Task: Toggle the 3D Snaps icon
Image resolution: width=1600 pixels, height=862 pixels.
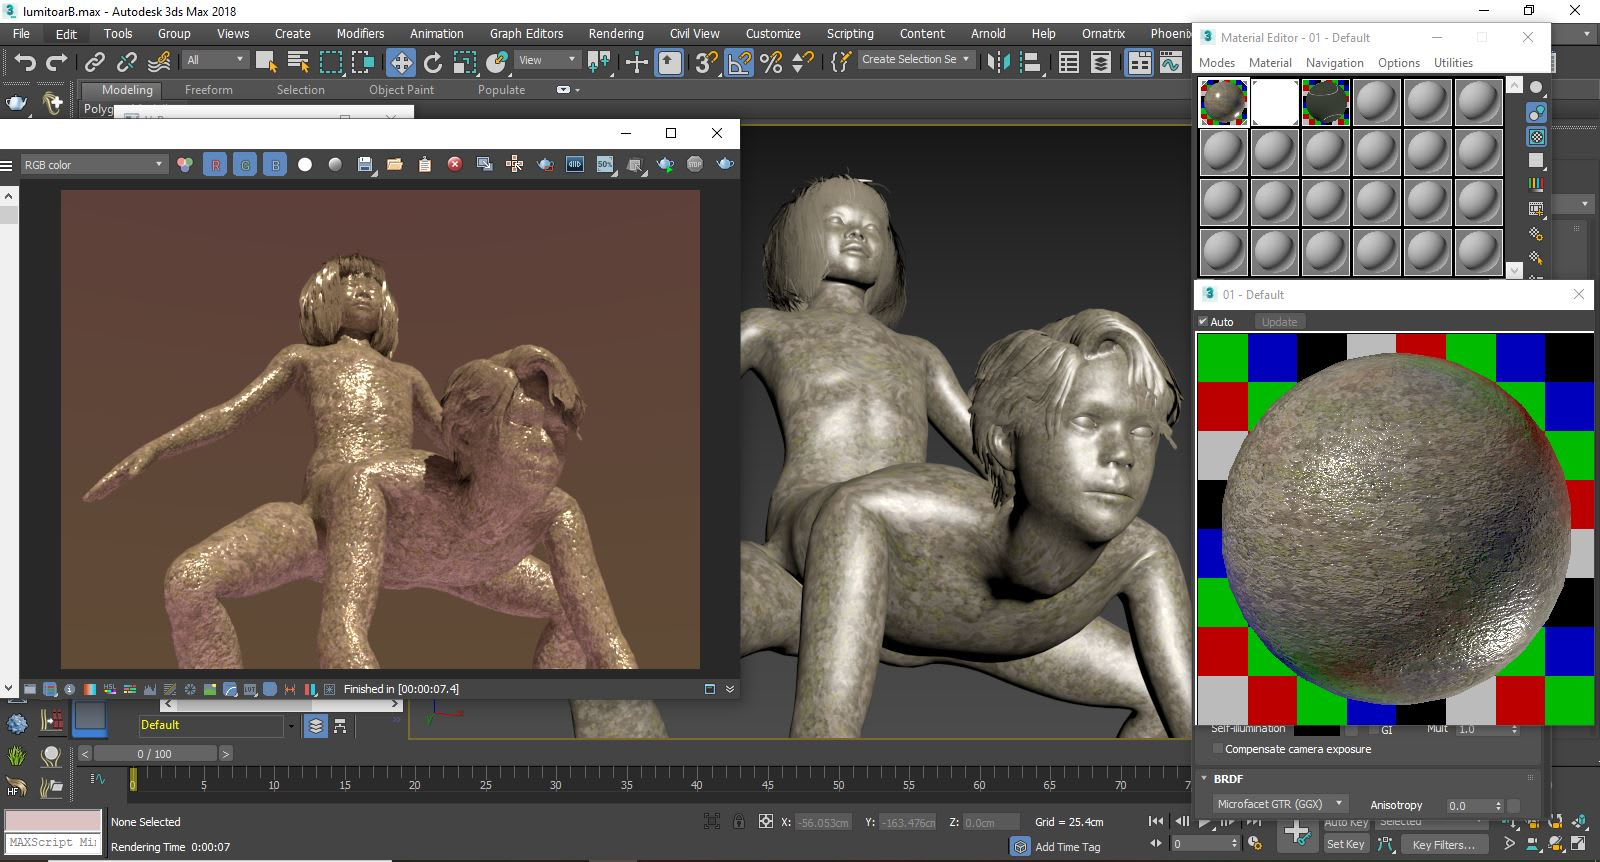Action: point(706,62)
